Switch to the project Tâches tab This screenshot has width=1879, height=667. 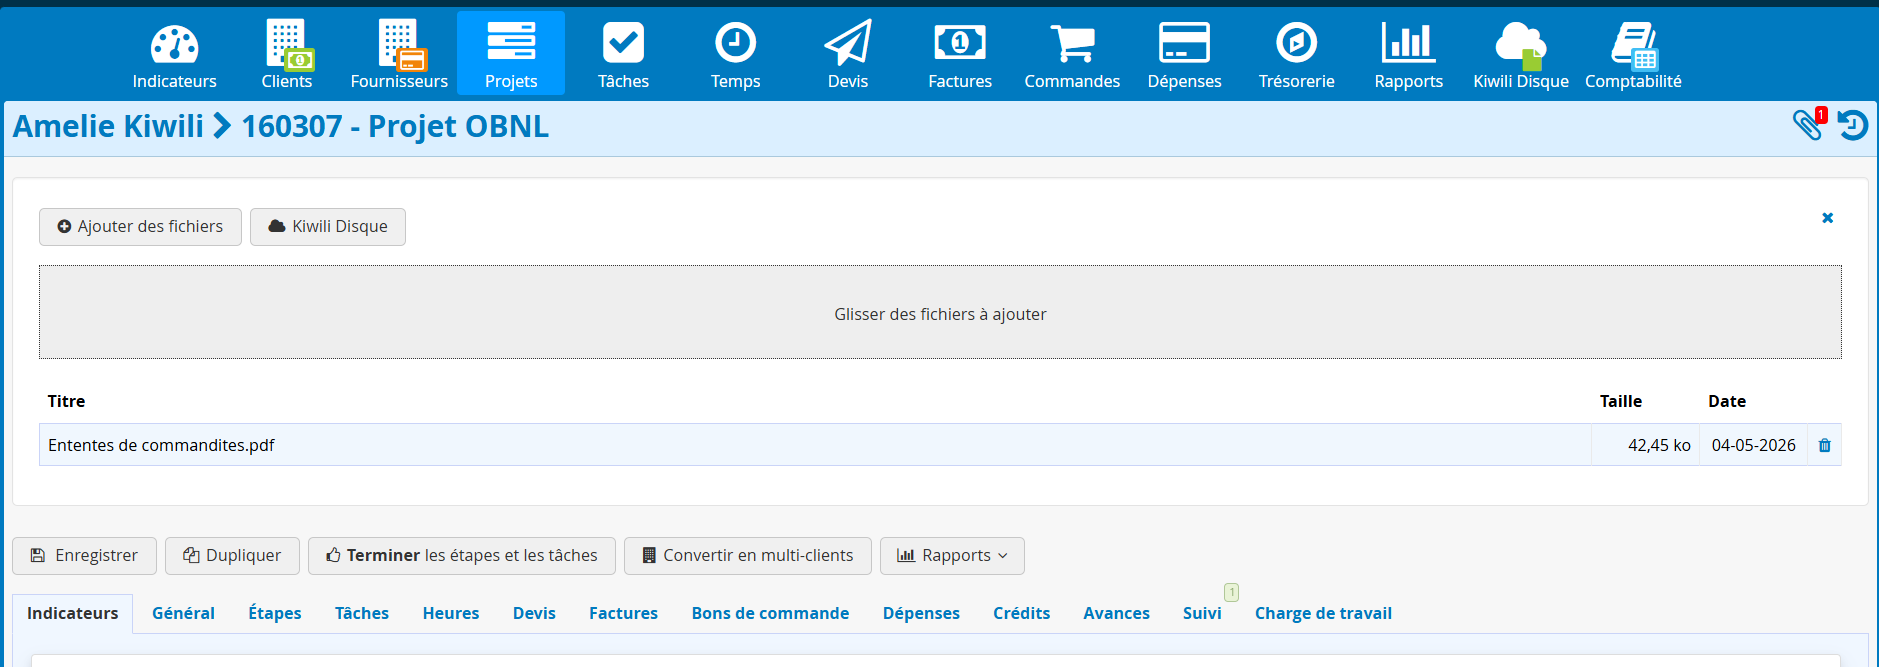[x=362, y=613]
